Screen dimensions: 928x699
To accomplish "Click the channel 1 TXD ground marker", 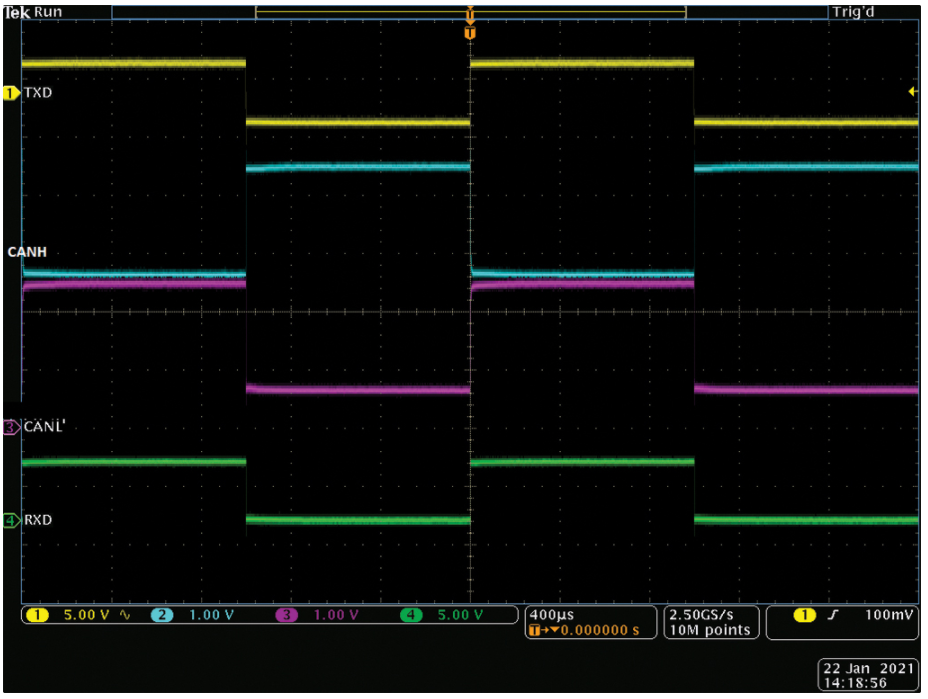I will coord(11,93).
